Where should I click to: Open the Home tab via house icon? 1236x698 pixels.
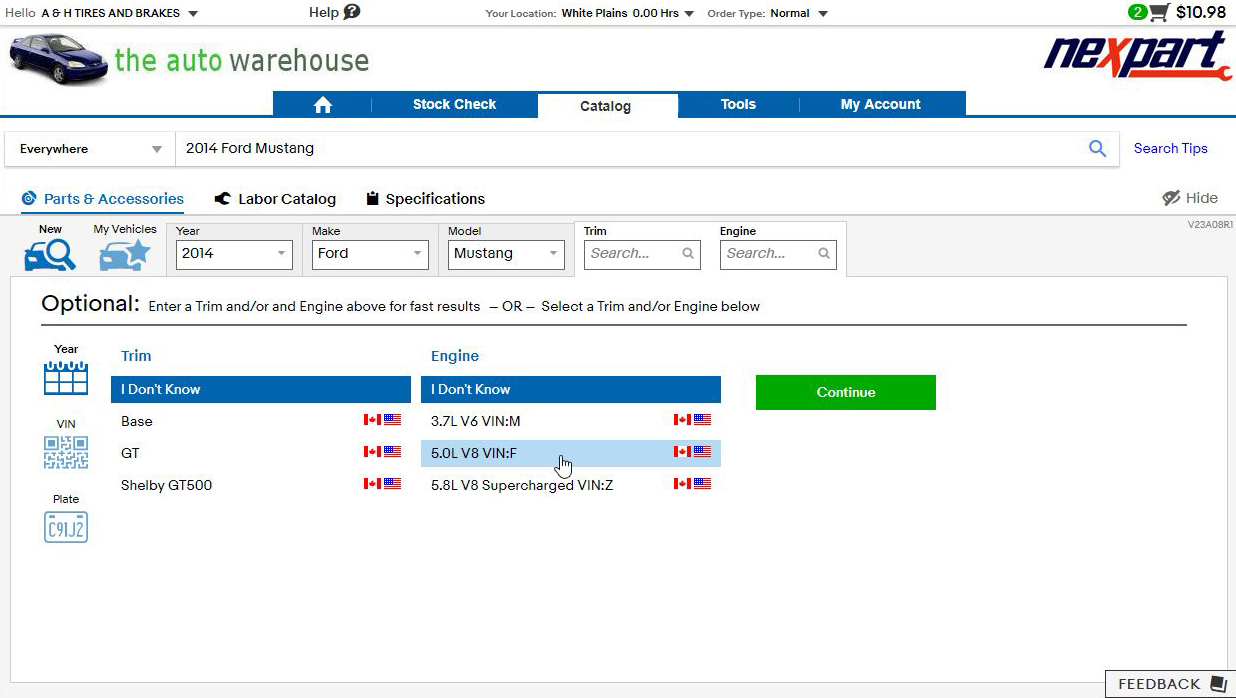(x=322, y=104)
